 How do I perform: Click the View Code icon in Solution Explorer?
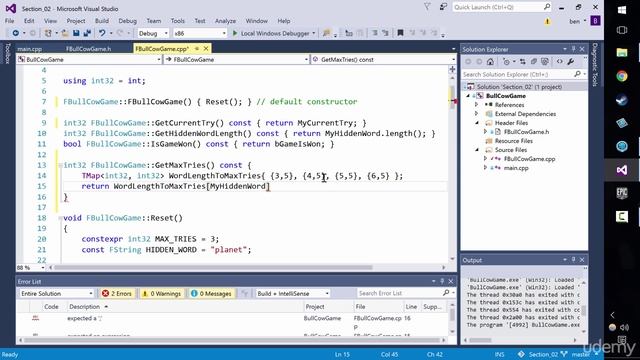(559, 62)
